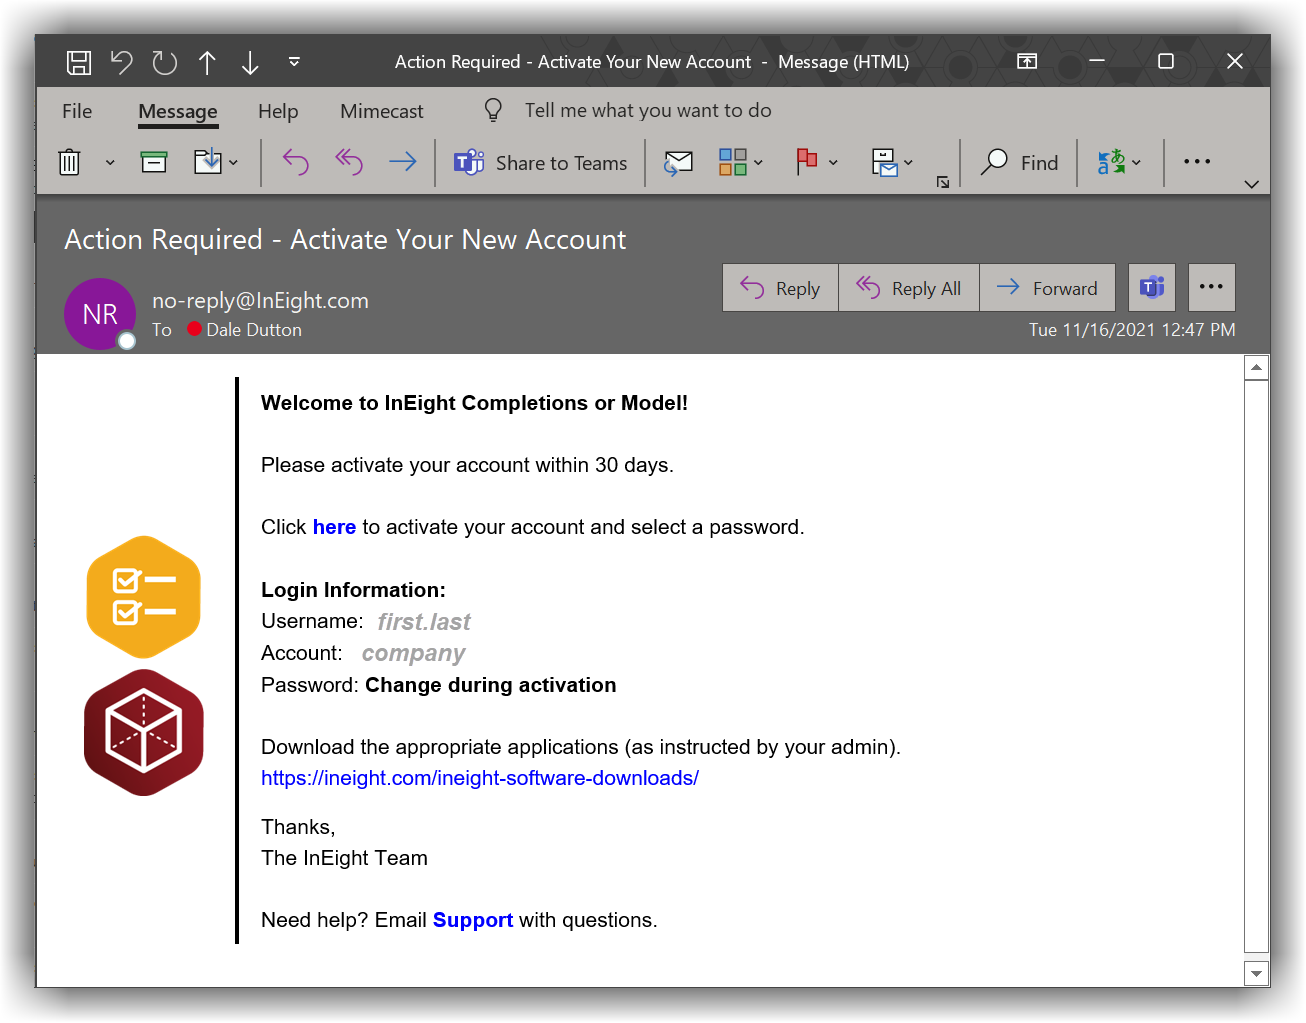This screenshot has height=1023, width=1306.
Task: Go to previous item with up arrow
Action: [207, 63]
